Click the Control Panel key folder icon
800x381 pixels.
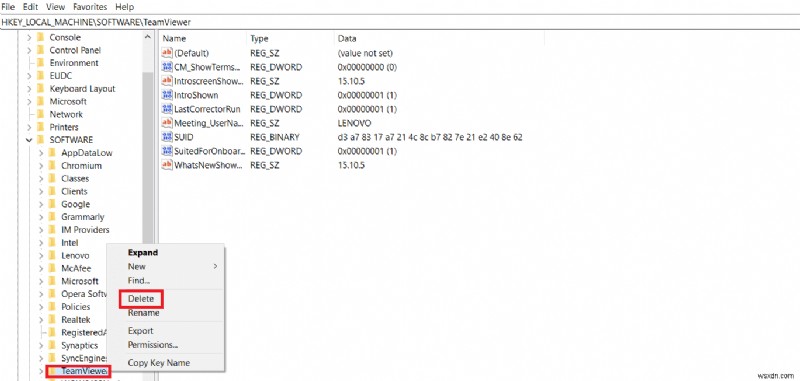(40, 50)
